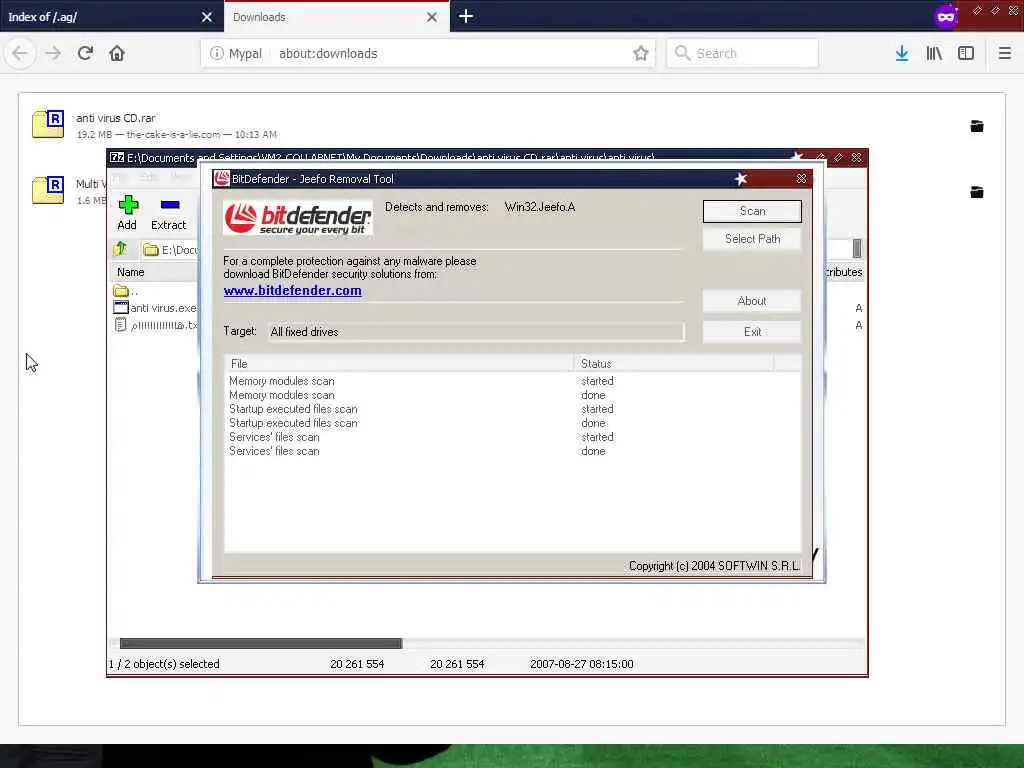Sort by the Status column header
Screen dimensions: 1024x768
673,364
